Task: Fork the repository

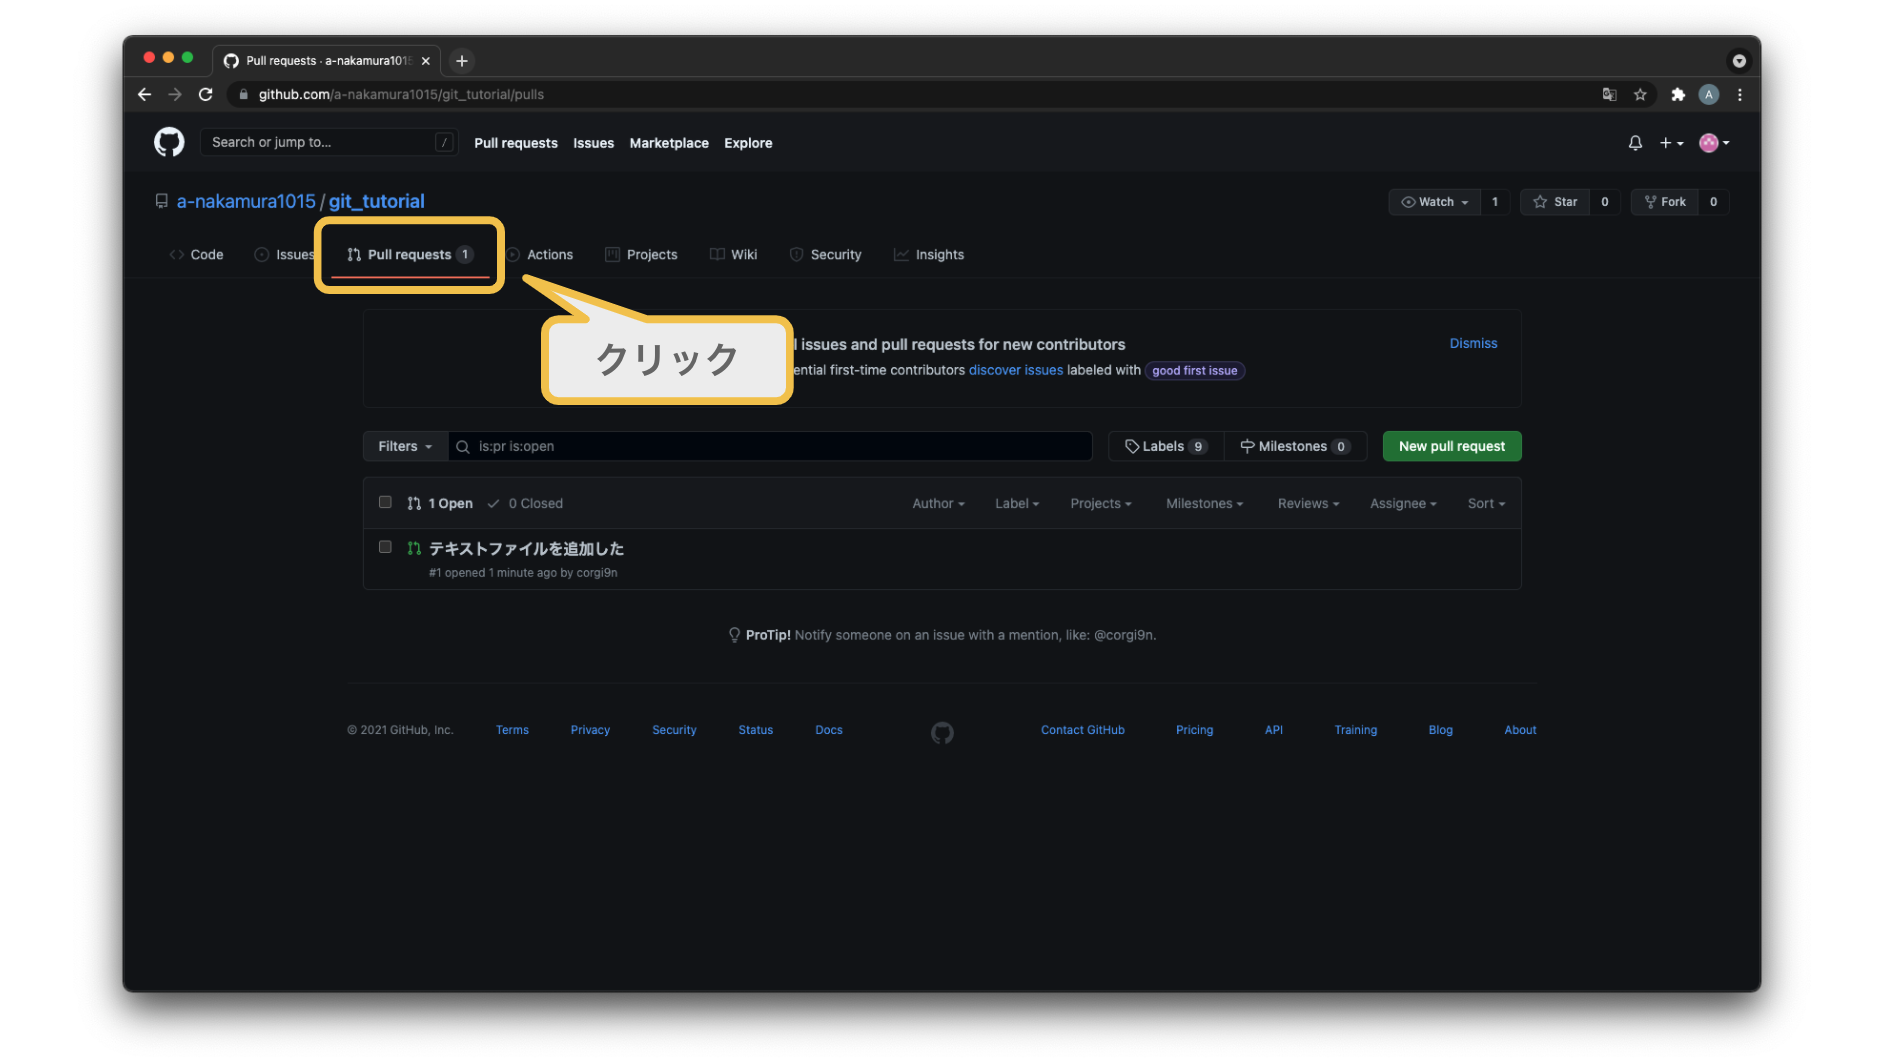Action: 1665,202
